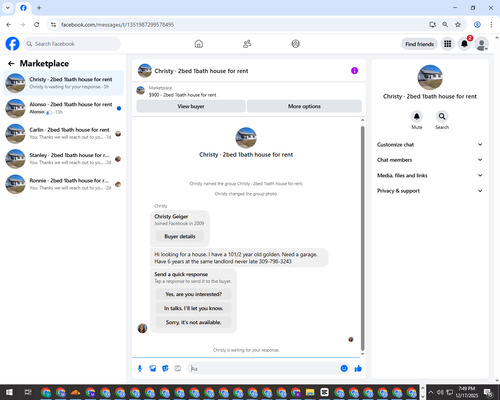Click the sender avatar beside quick responses

point(142,328)
